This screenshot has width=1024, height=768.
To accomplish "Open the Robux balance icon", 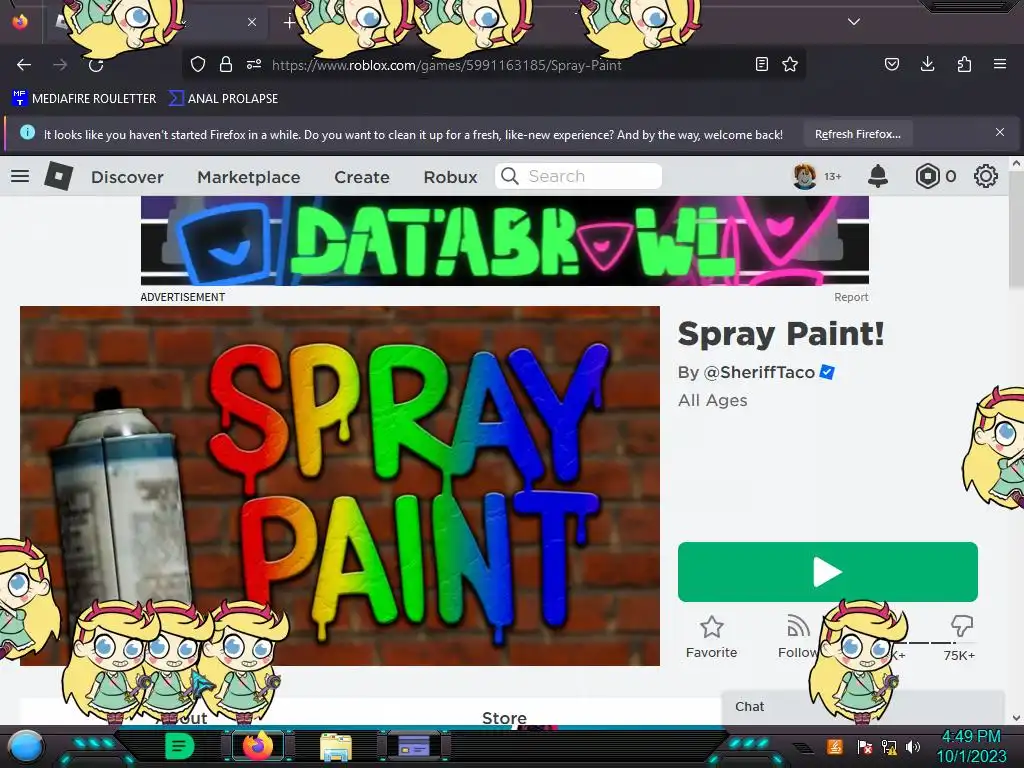I will pyautogui.click(x=927, y=176).
